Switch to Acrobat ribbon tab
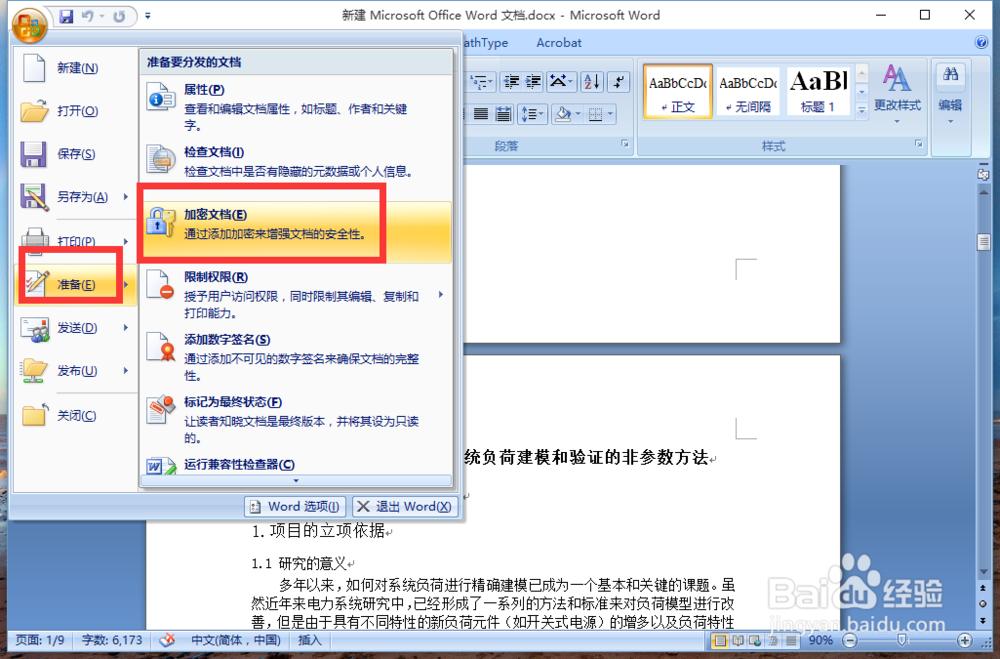Viewport: 1000px width, 659px height. tap(559, 43)
